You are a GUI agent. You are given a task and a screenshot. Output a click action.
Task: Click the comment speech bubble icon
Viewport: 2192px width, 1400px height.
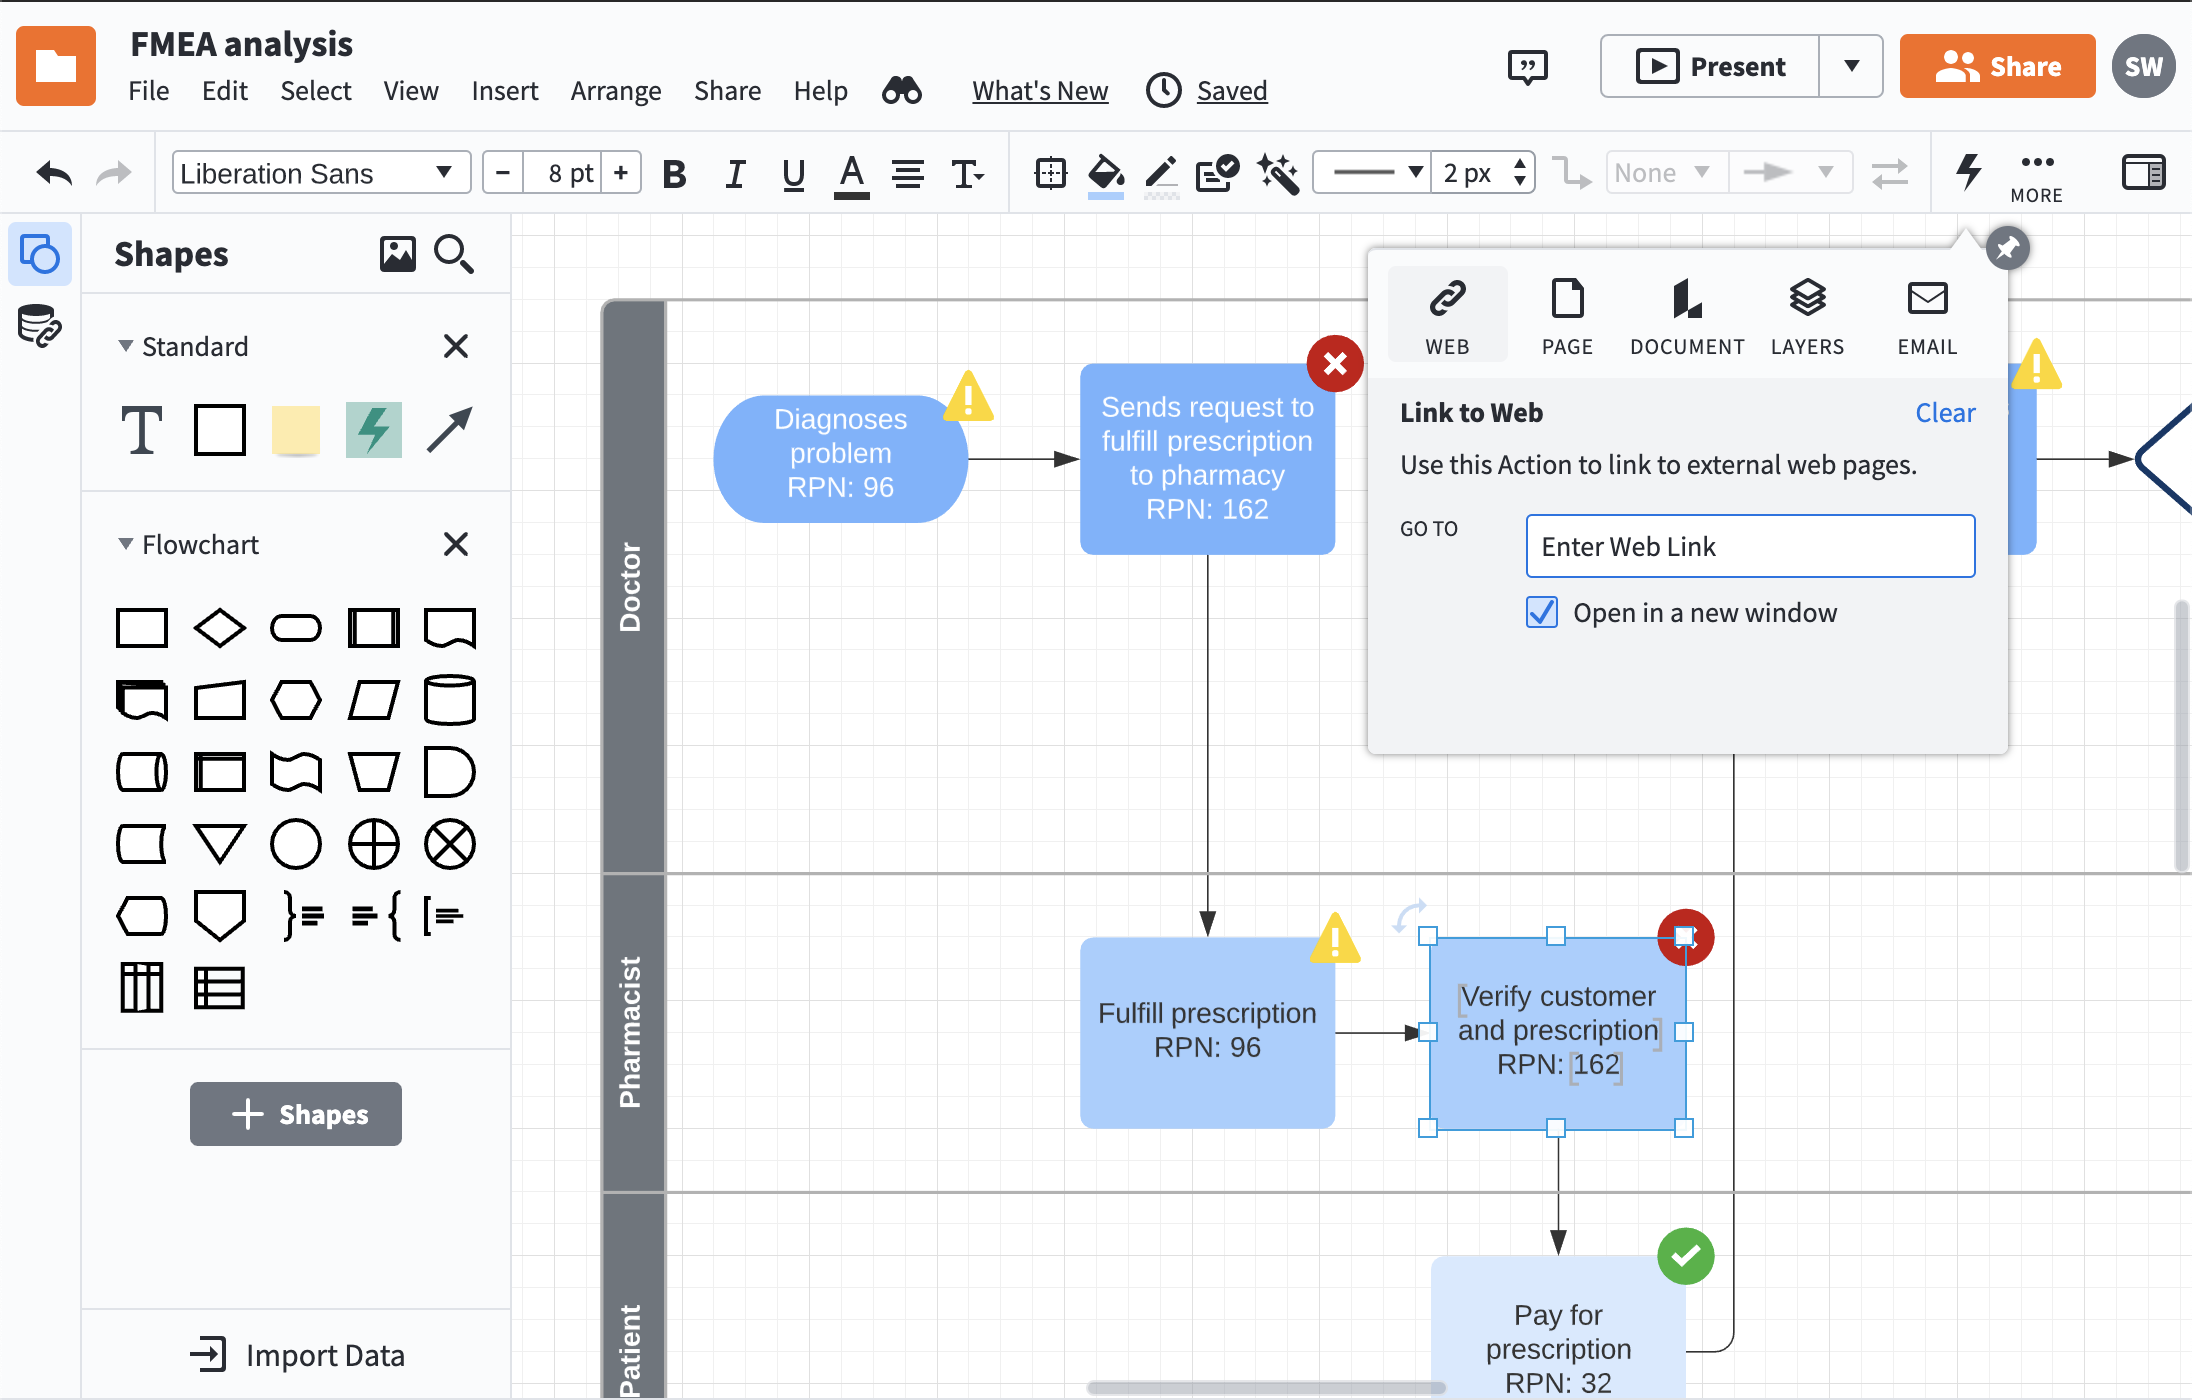[x=1527, y=67]
